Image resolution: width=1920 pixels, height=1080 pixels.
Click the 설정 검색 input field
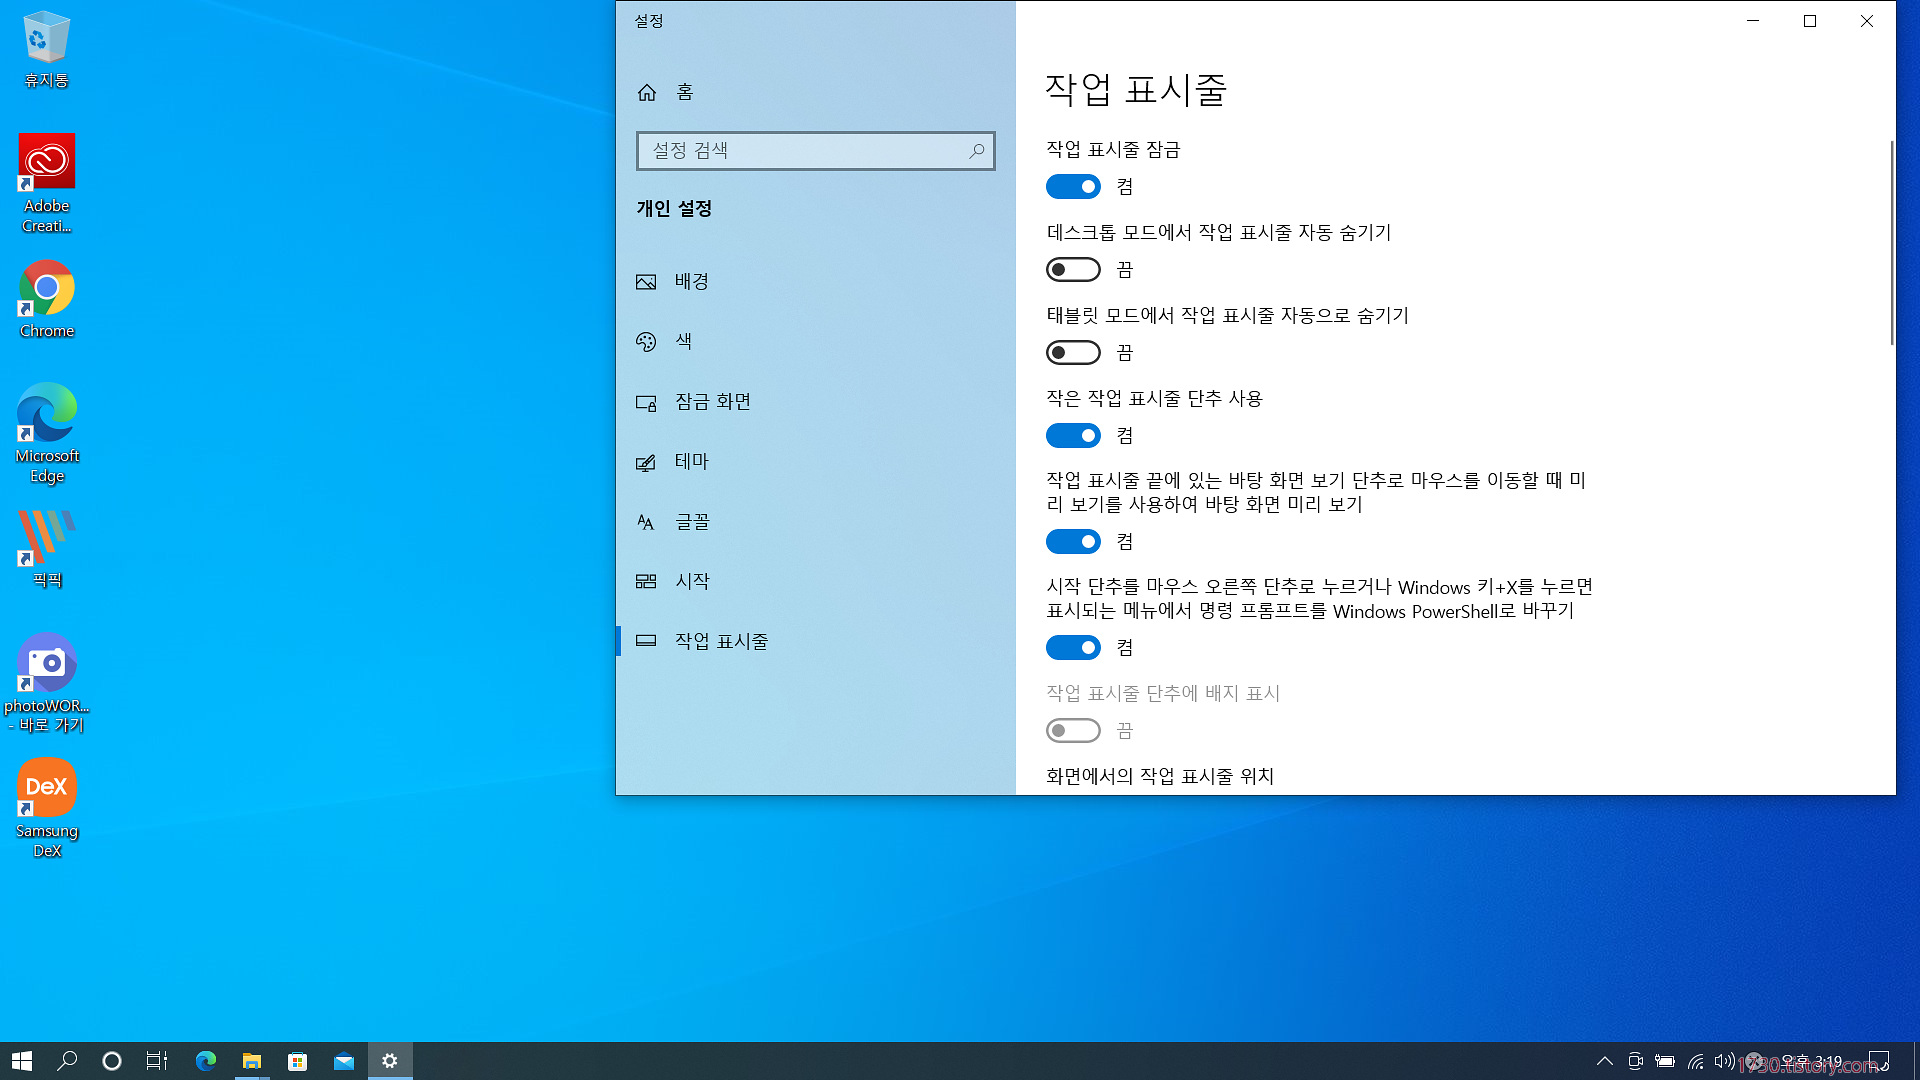click(800, 151)
